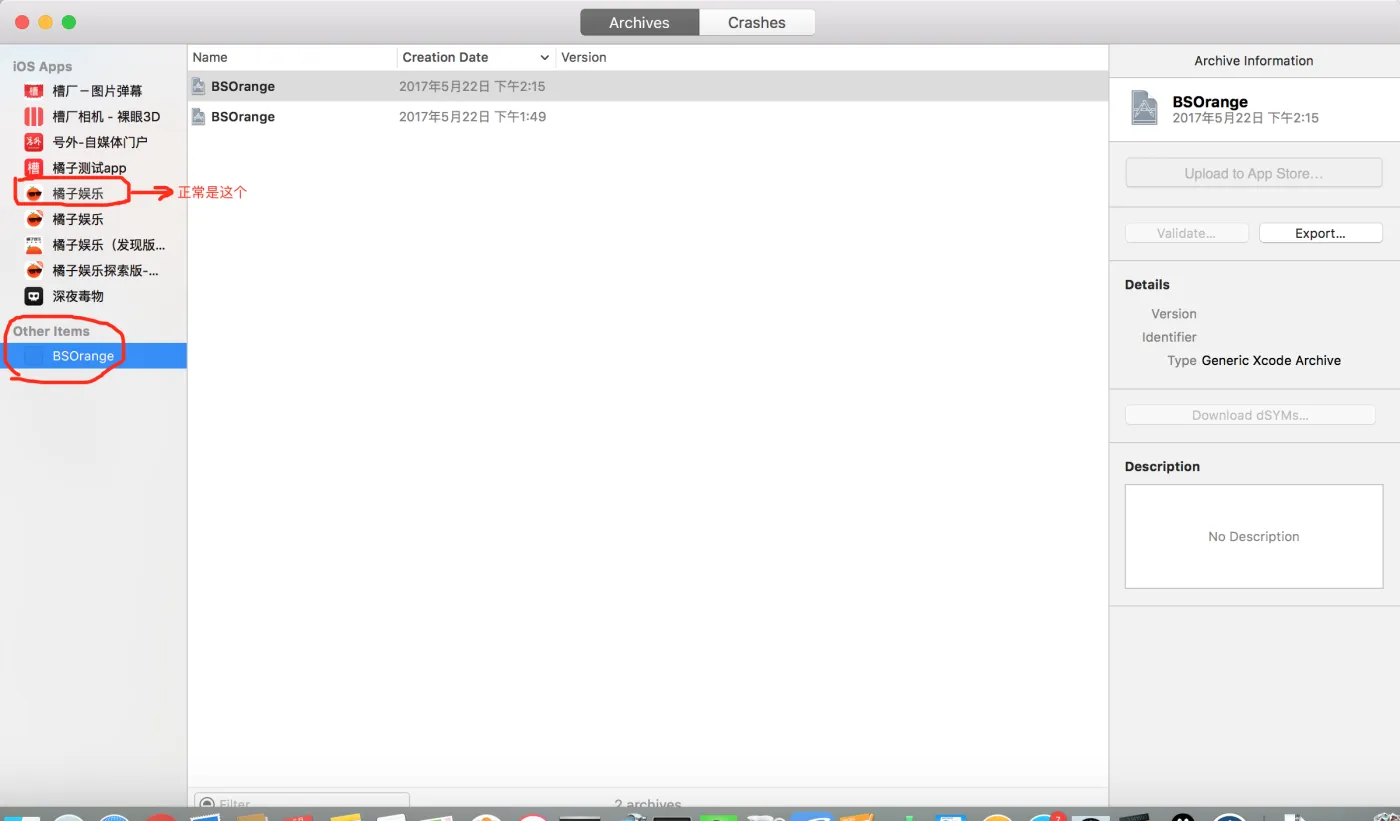This screenshot has height=821, width=1400.
Task: Click archive file icon of the 下午2:15 row
Action: pyautogui.click(x=199, y=86)
